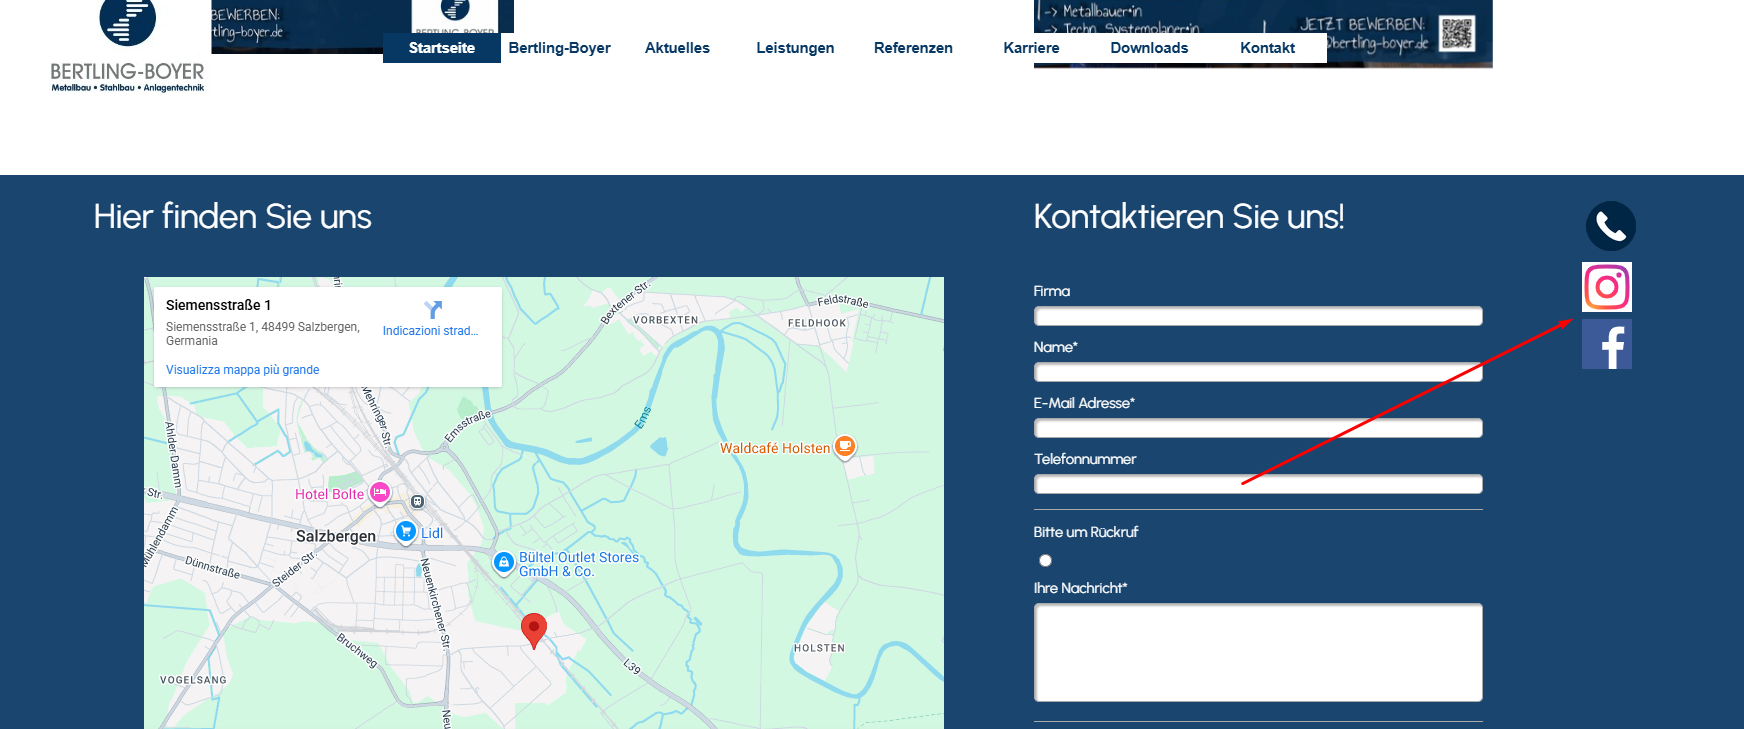Select the Lidl shopping marker
The height and width of the screenshot is (729, 1744).
point(406,532)
